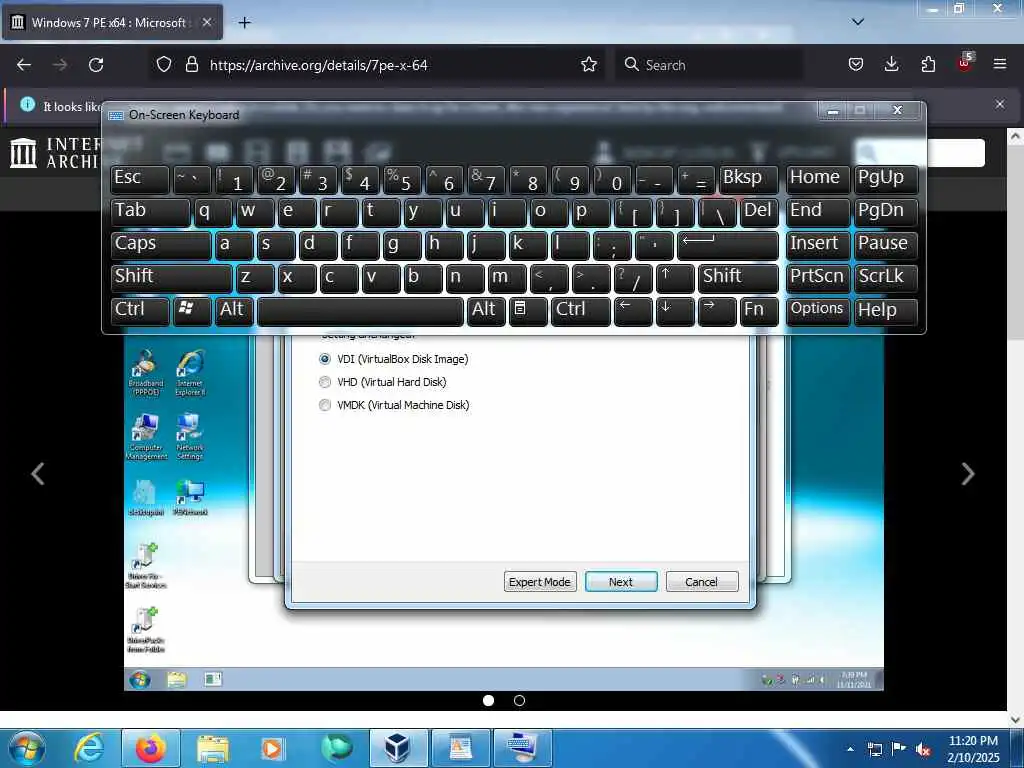
Task: Reload the page in Firefox
Action: 96,65
